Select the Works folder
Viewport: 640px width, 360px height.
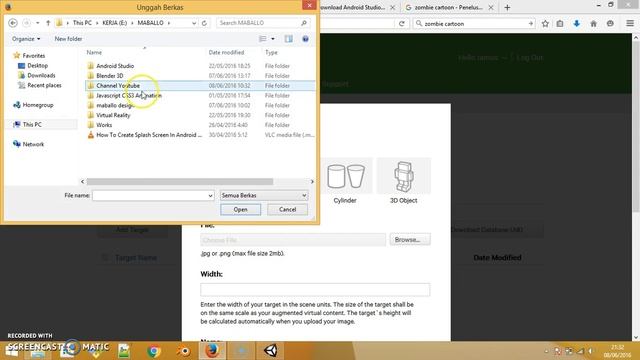tap(104, 125)
